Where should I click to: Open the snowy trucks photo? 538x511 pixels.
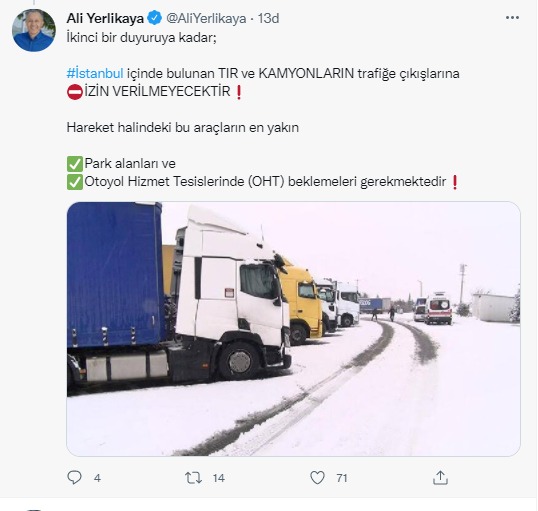[x=293, y=329]
